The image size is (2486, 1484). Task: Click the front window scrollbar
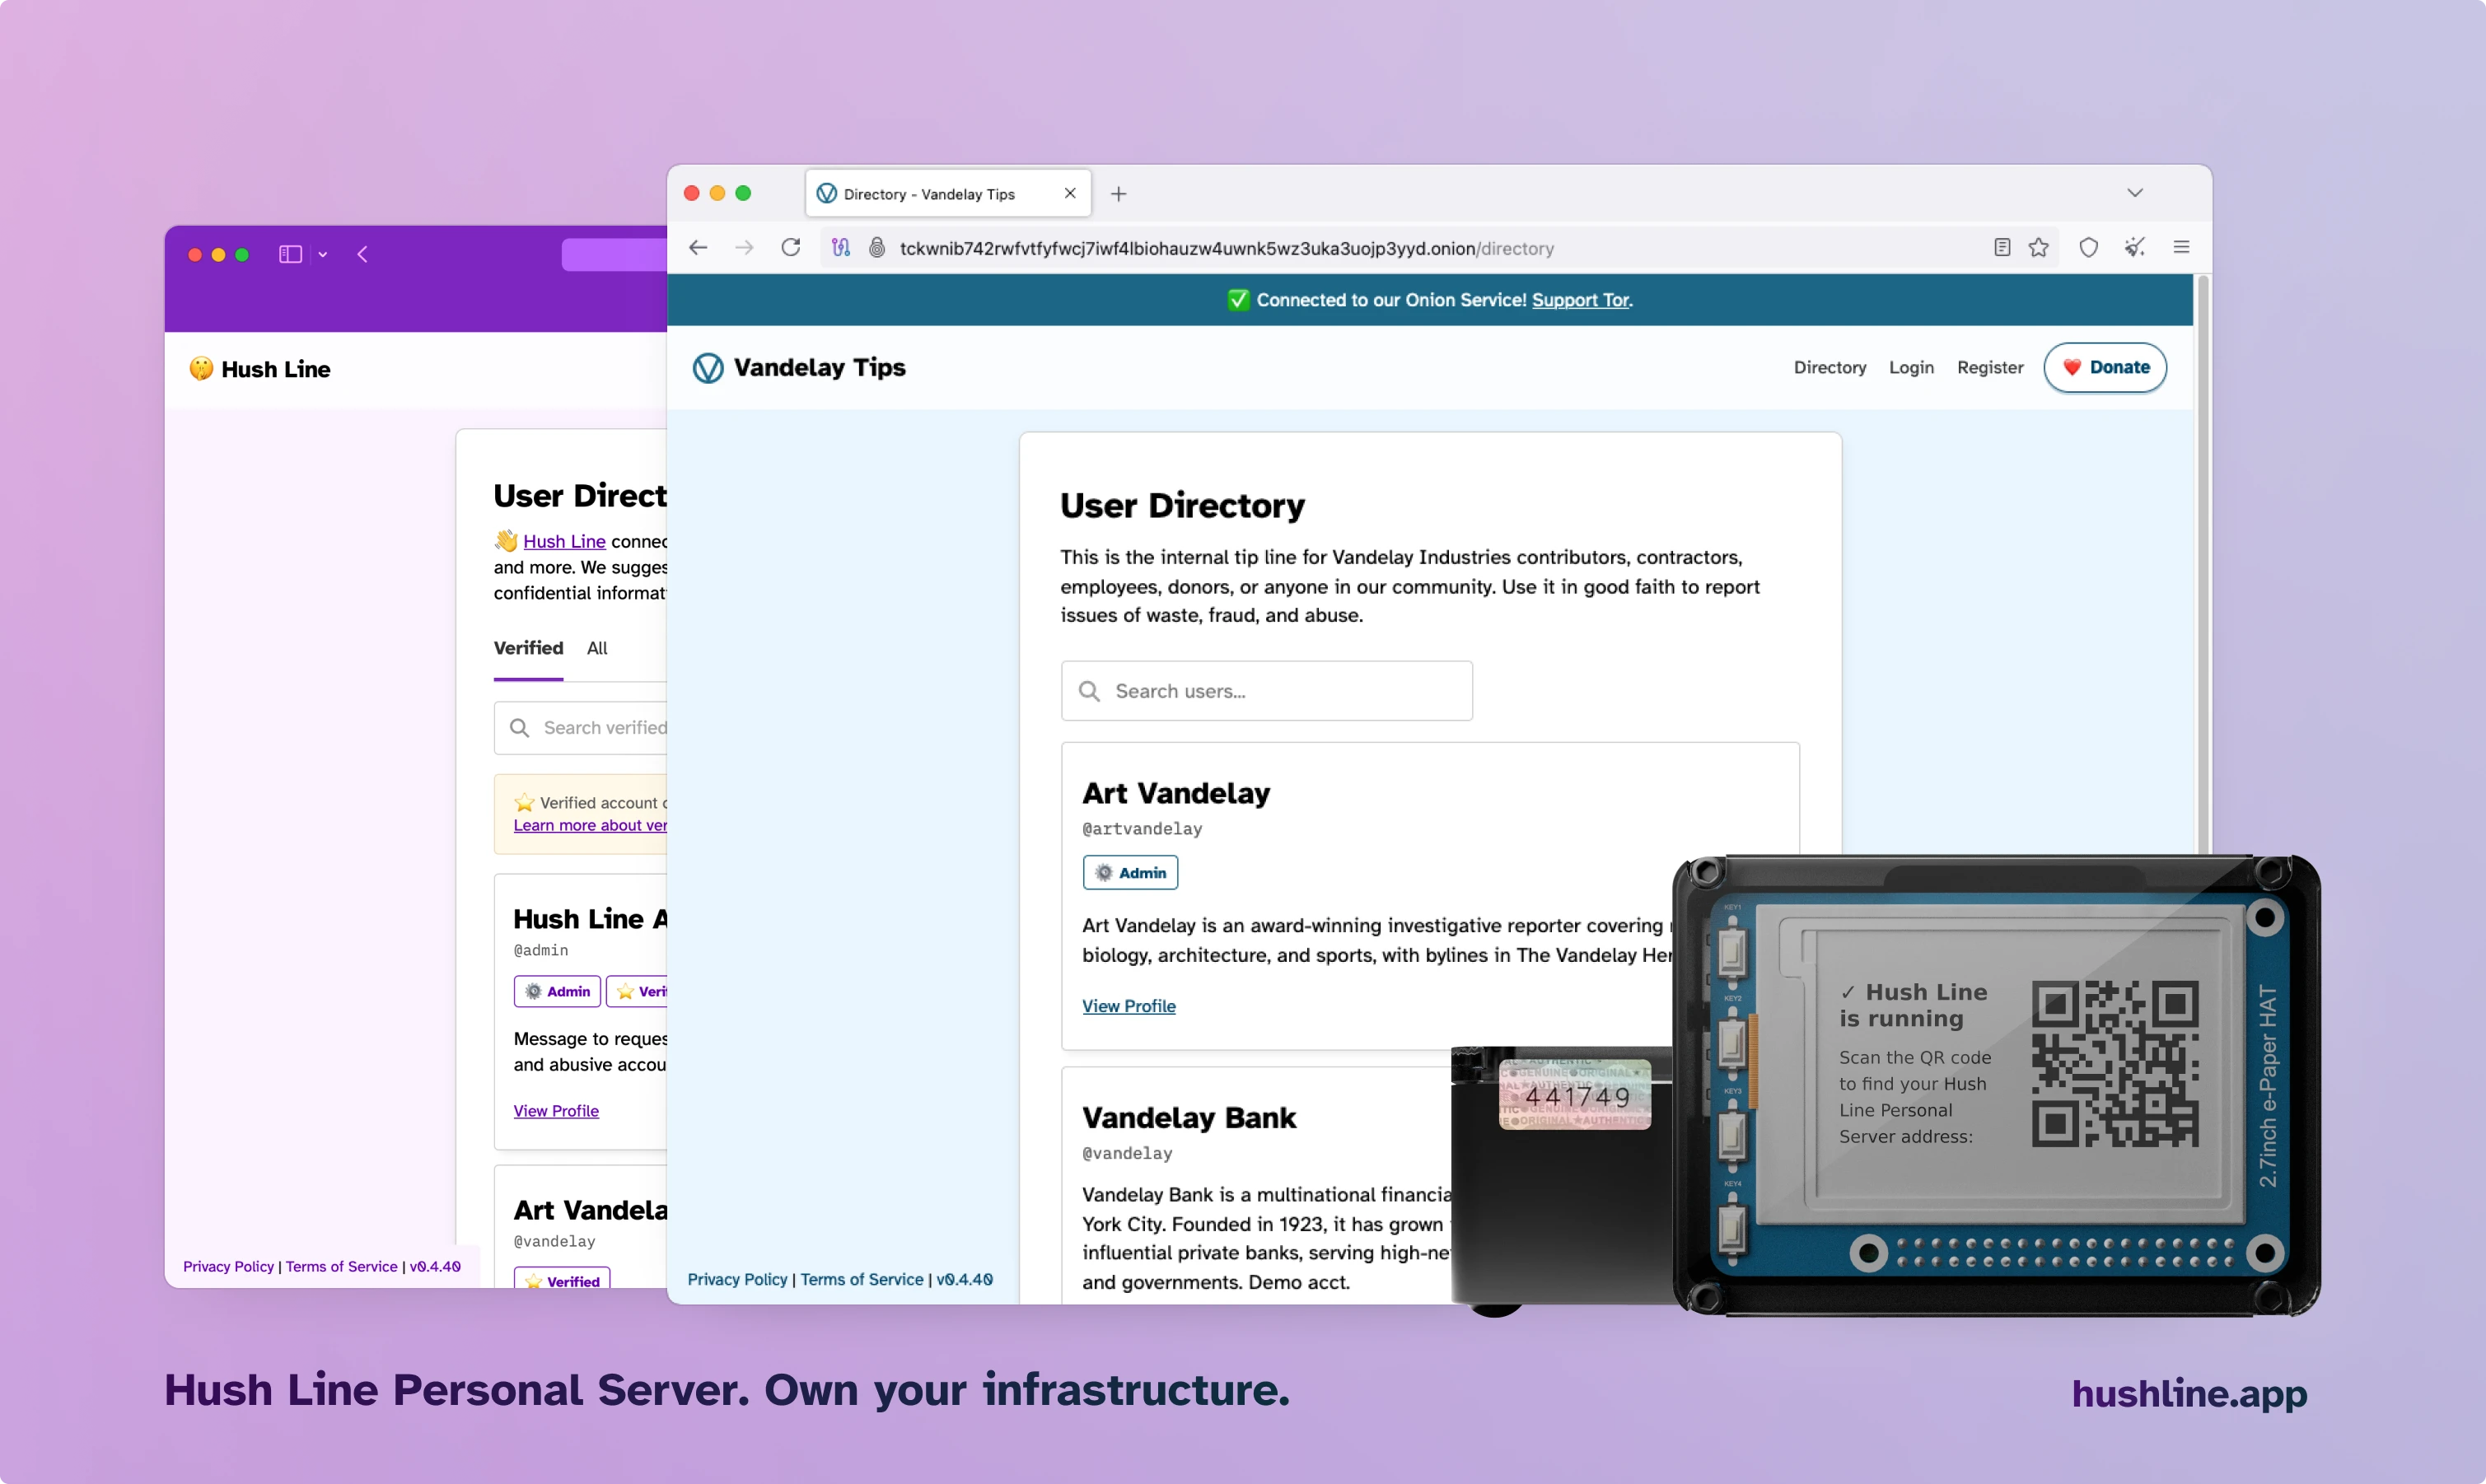tap(2203, 565)
